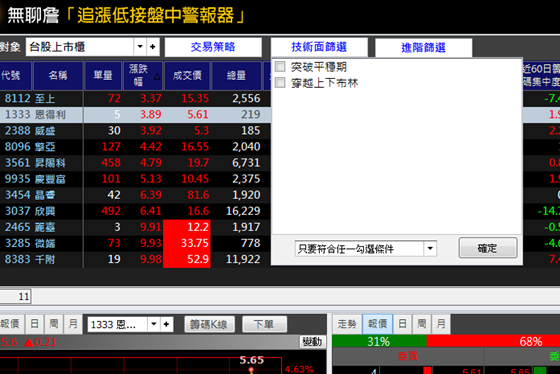Click the count field showing 11
The image size is (560, 374).
pyautogui.click(x=15, y=296)
